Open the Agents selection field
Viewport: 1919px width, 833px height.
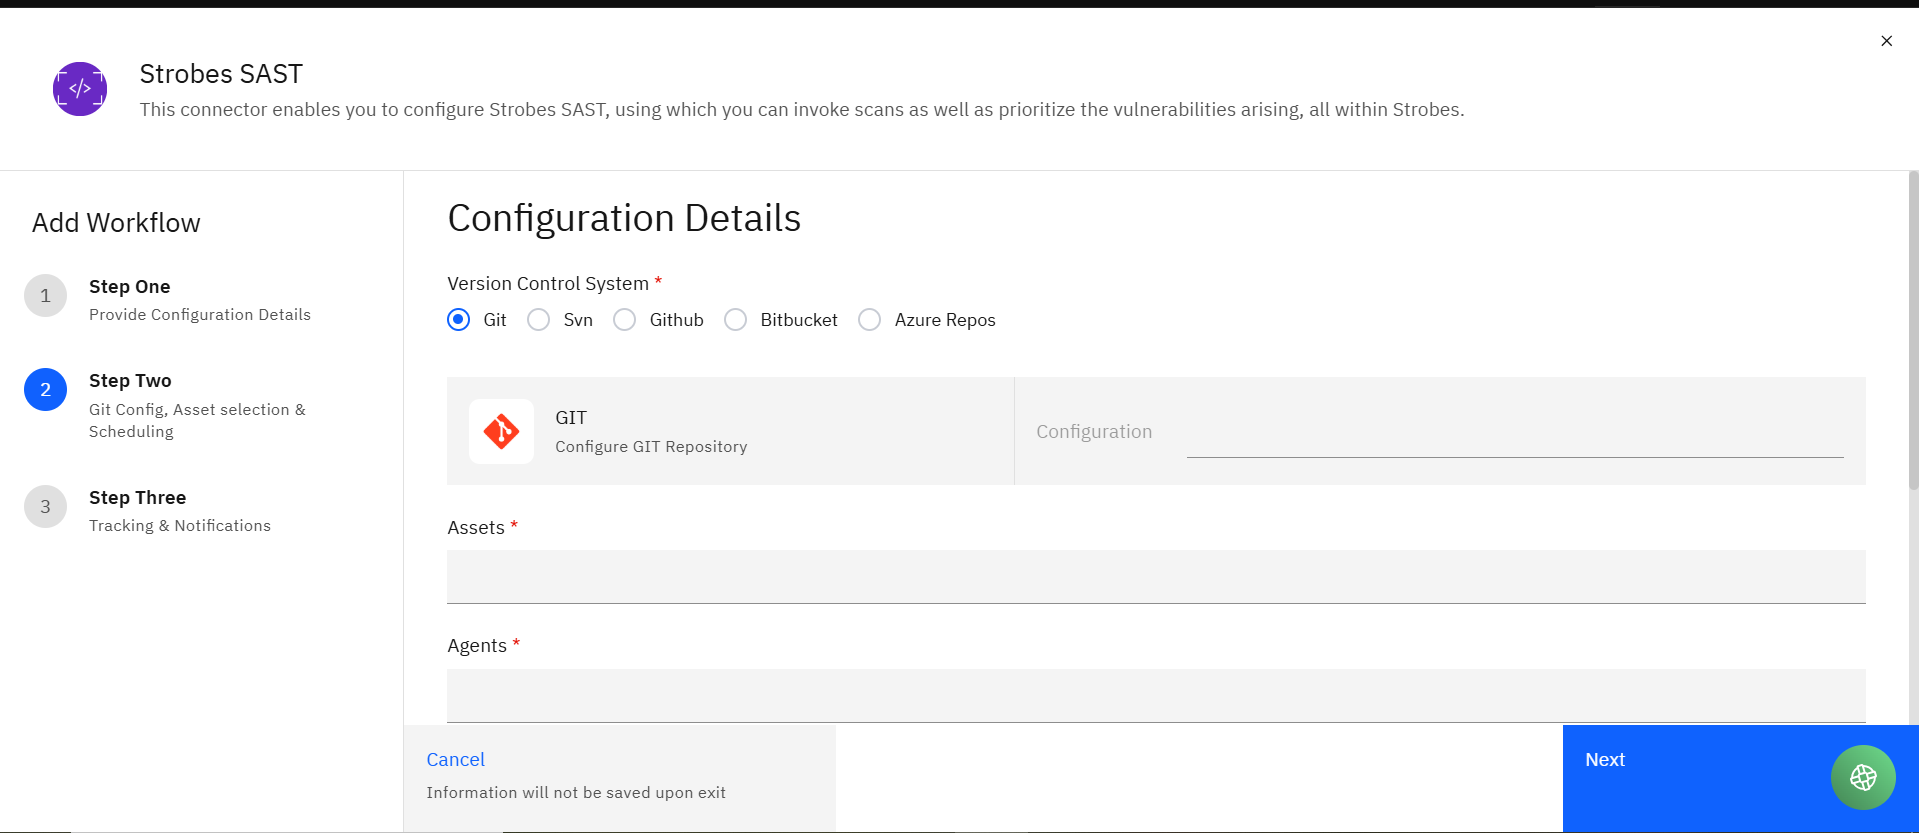1156,696
